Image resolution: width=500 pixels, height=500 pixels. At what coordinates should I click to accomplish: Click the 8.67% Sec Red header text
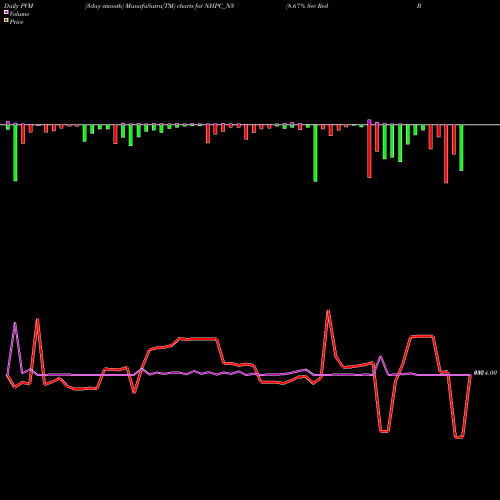[x=307, y=6]
